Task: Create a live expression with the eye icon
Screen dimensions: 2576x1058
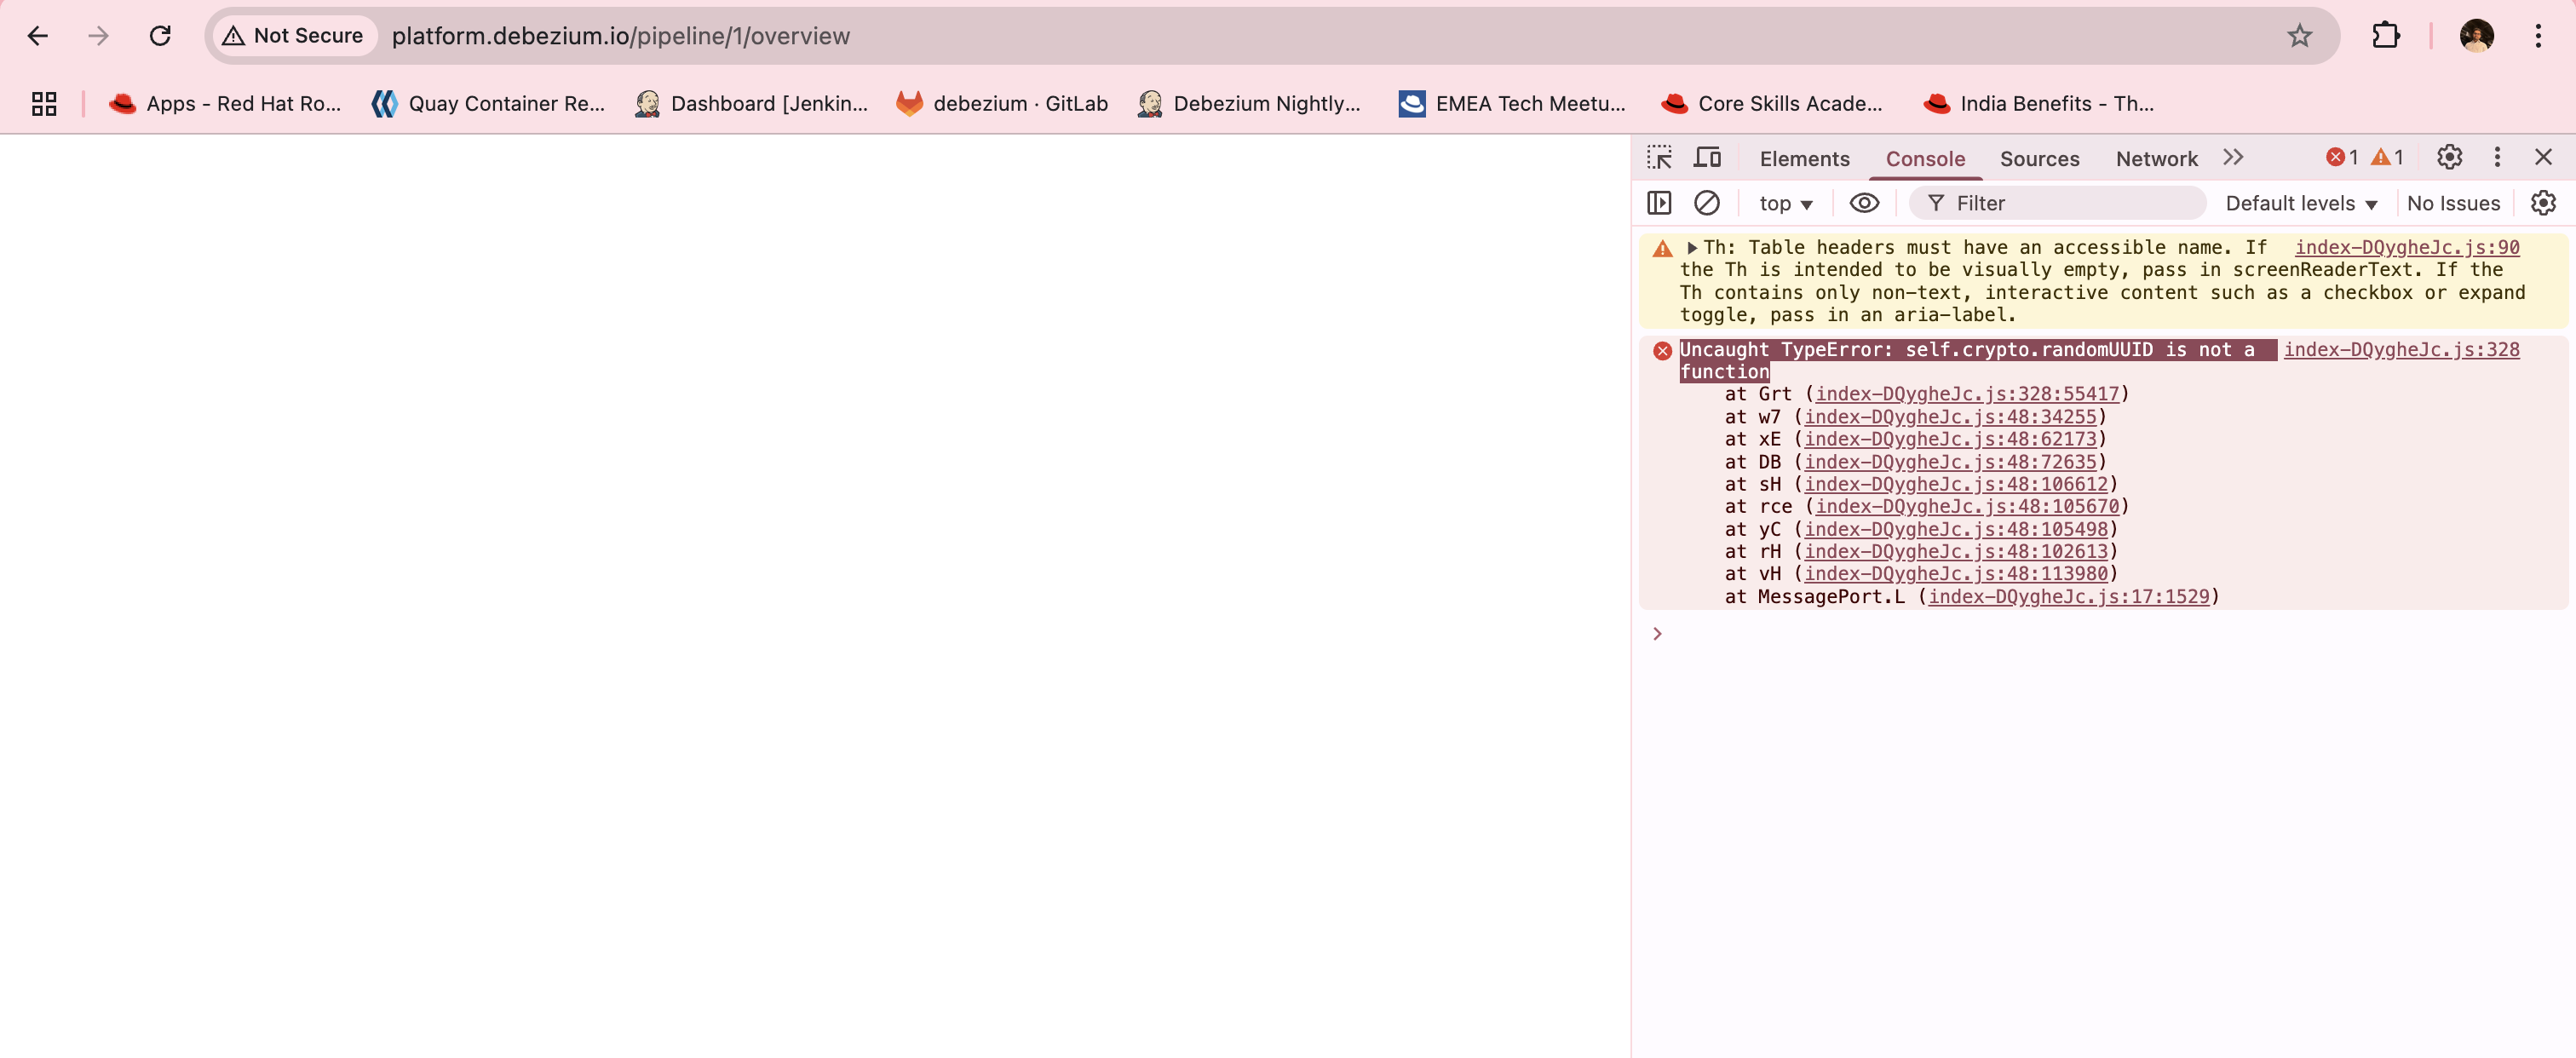Action: tap(1864, 203)
